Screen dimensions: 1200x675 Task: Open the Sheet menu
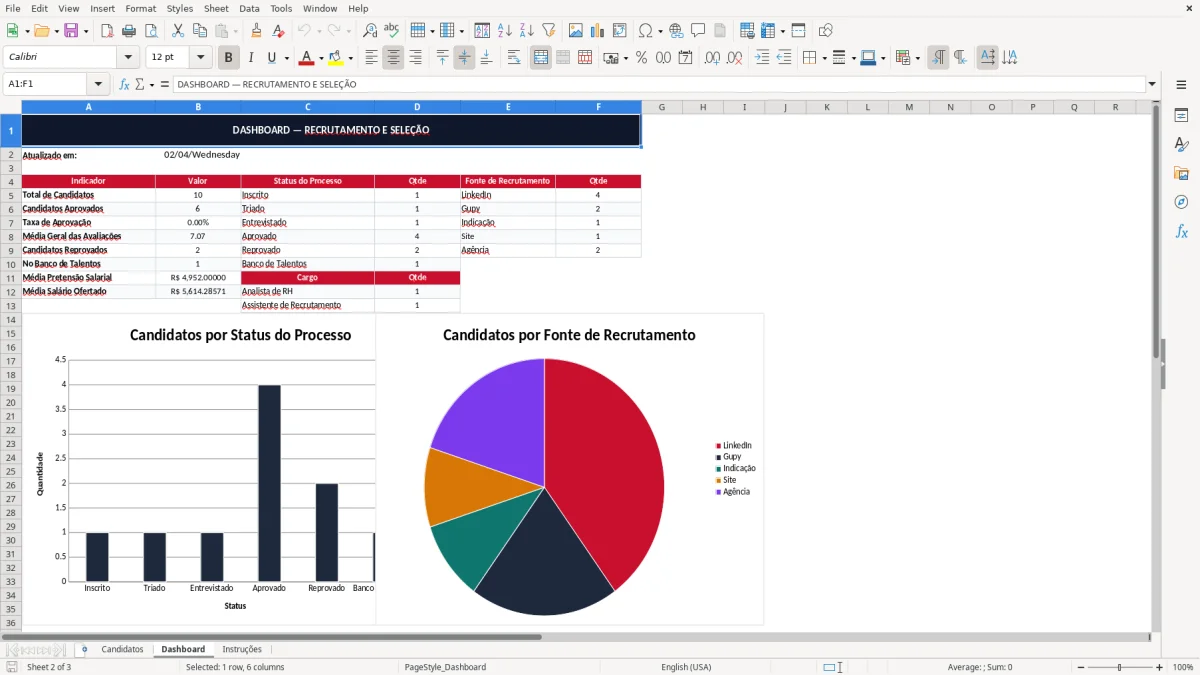pos(216,8)
